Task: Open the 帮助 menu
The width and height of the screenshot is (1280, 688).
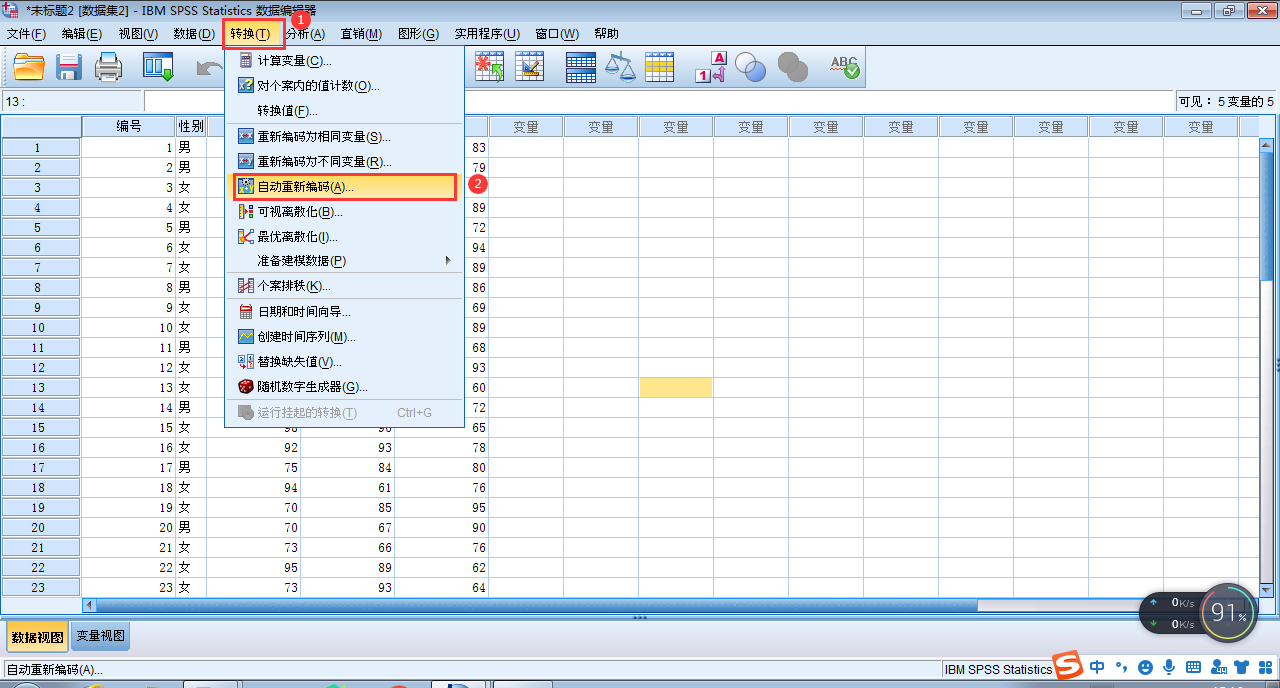Action: [606, 33]
